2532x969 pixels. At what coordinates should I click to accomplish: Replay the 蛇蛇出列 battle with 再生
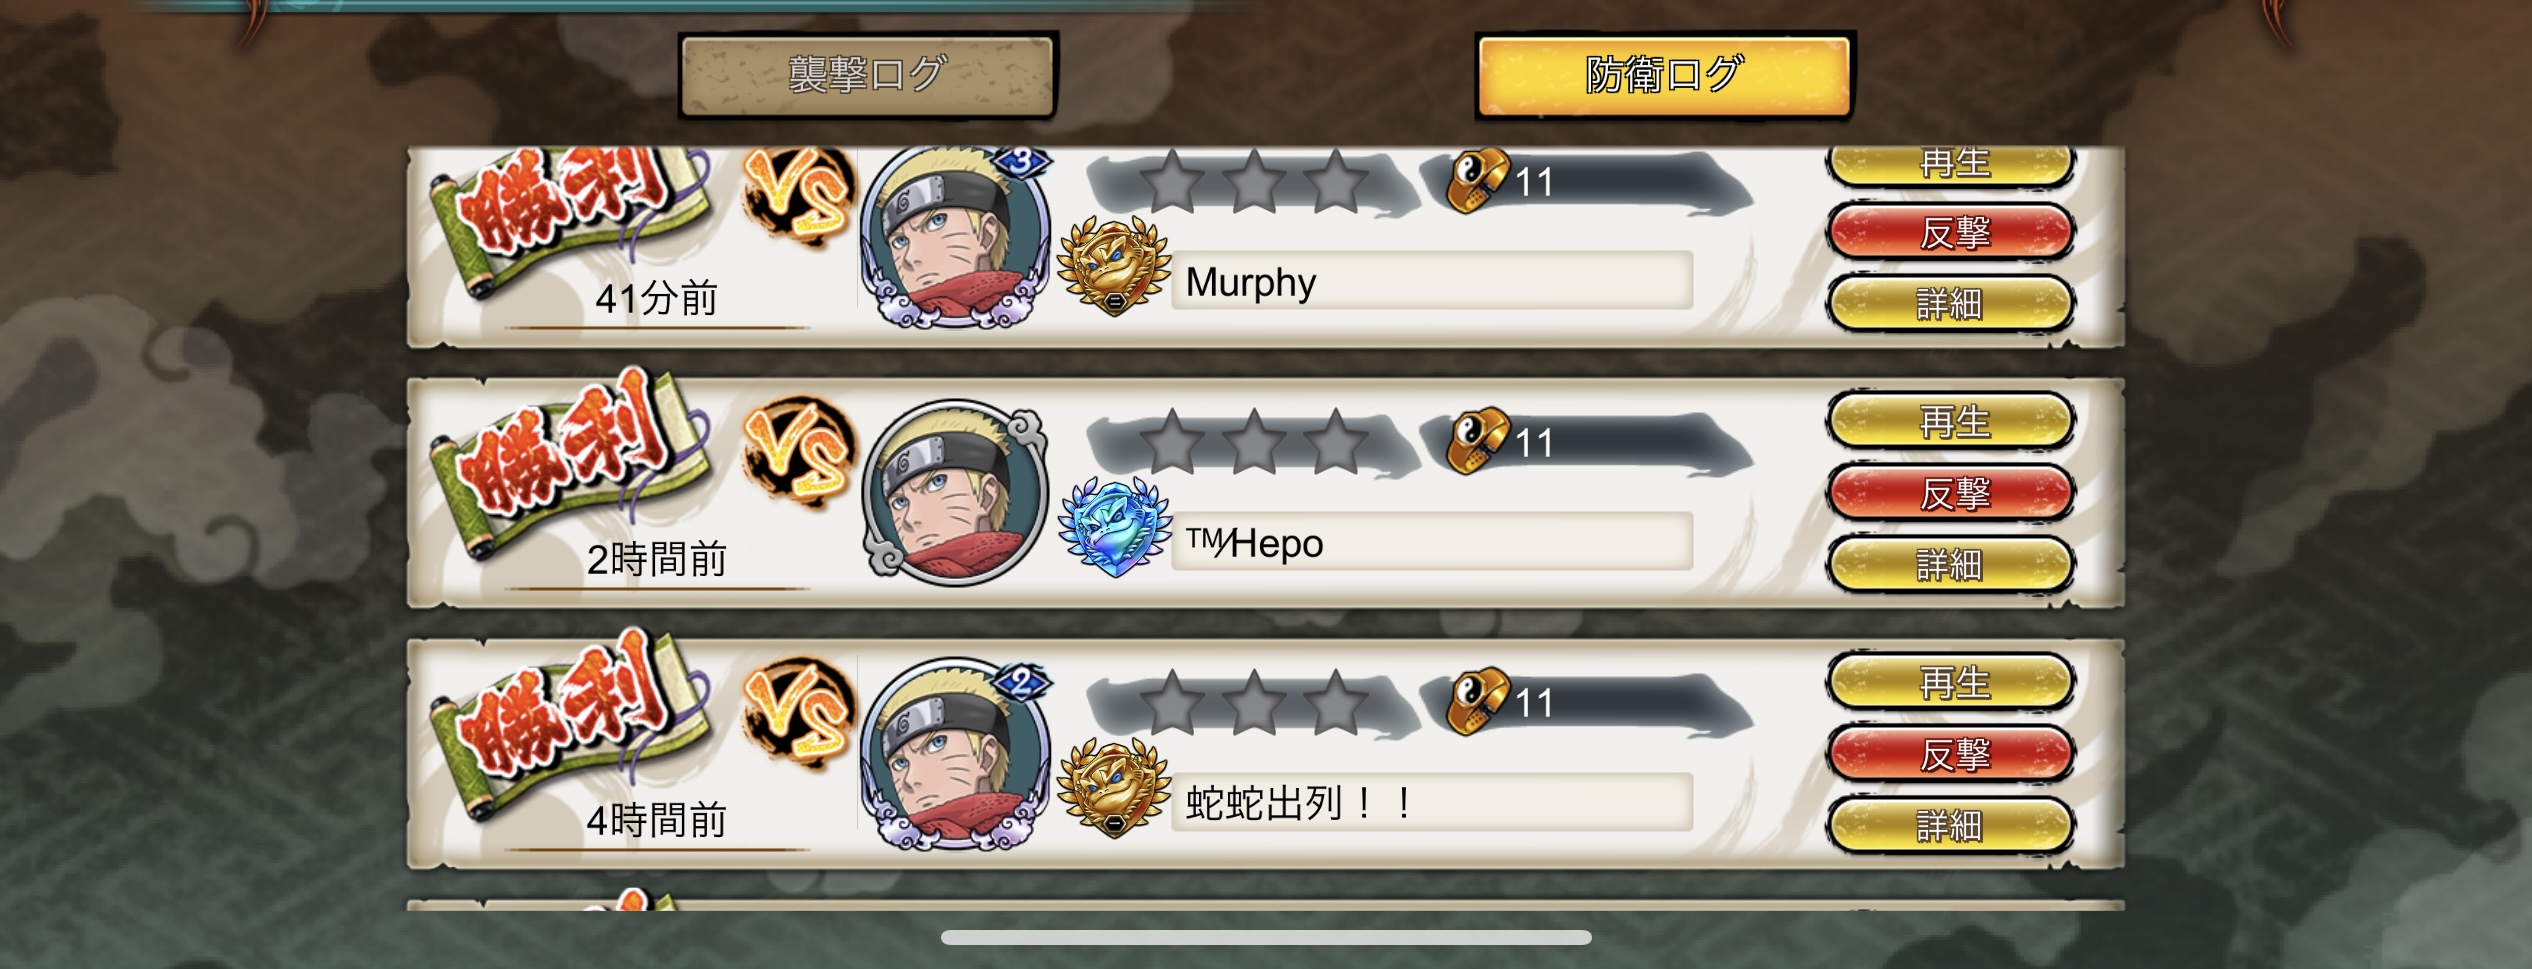1950,683
